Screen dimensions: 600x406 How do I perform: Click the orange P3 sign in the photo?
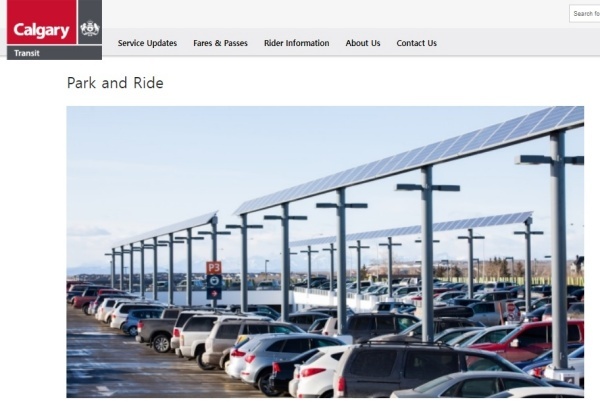214,267
